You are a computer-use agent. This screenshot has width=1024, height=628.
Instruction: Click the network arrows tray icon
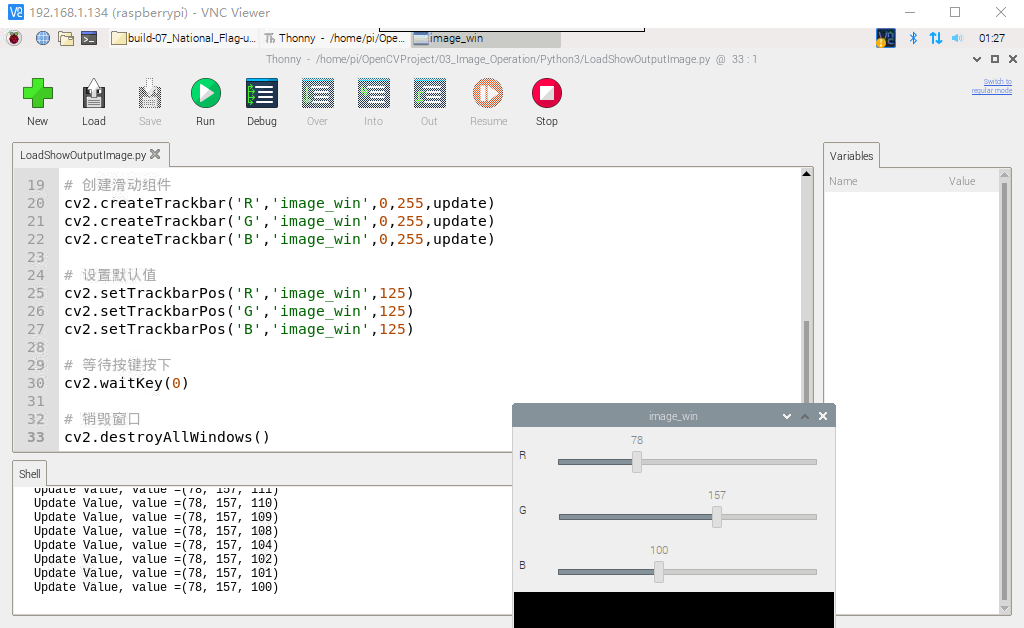point(936,39)
